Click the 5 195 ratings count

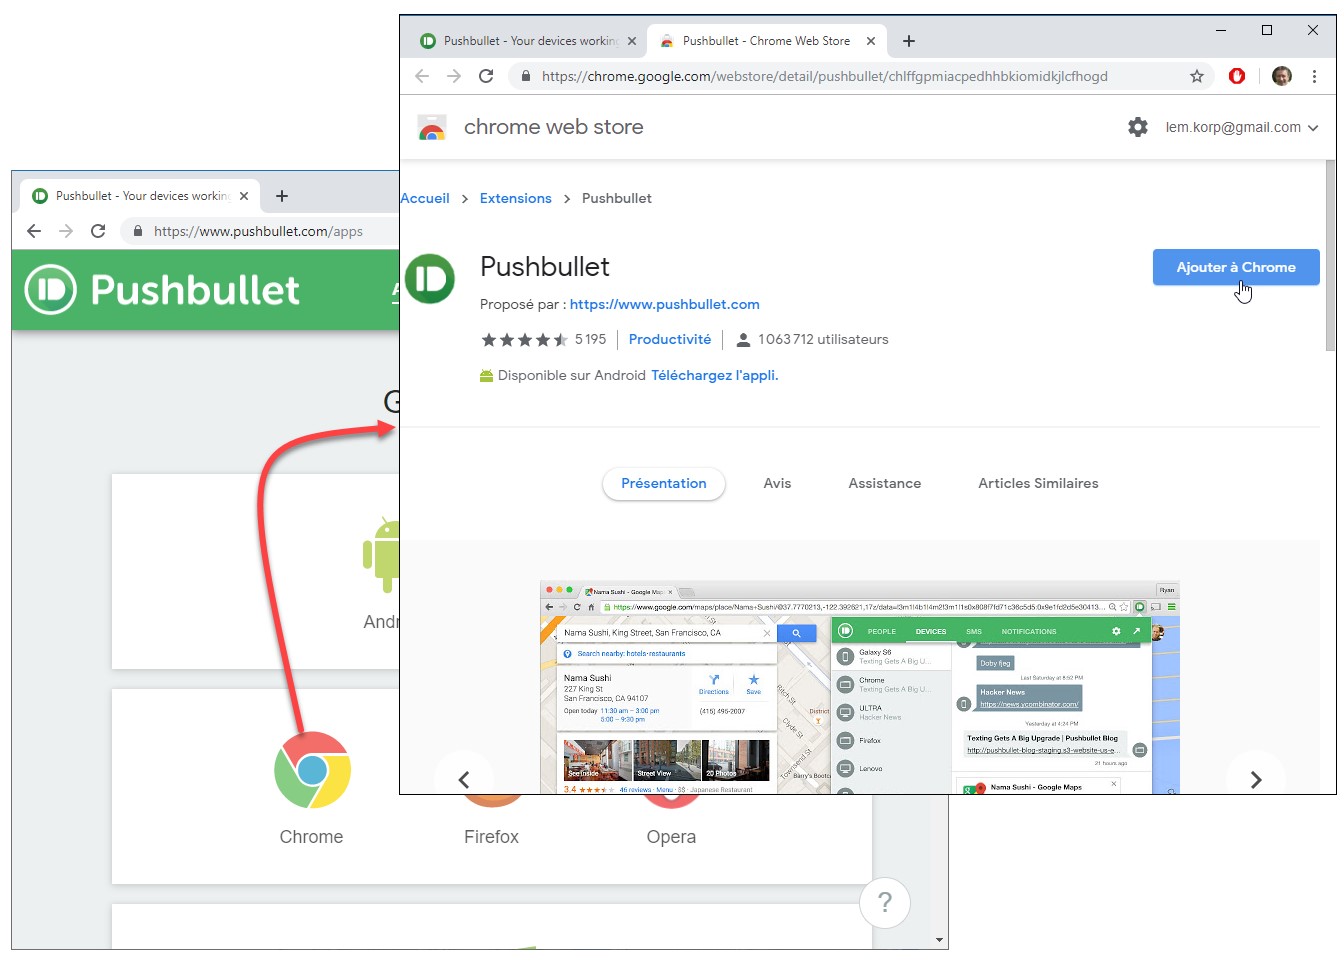(x=591, y=339)
